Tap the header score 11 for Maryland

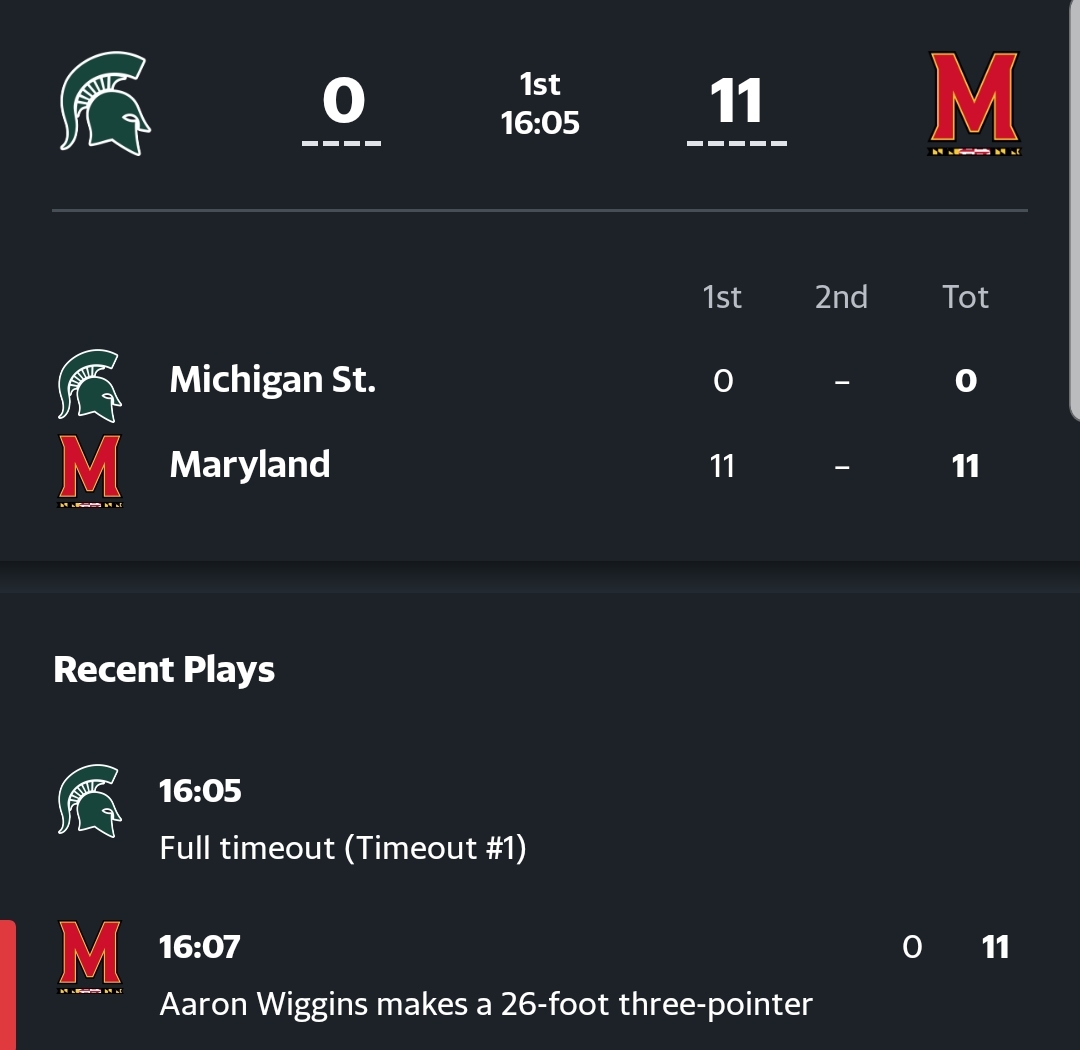tap(736, 102)
